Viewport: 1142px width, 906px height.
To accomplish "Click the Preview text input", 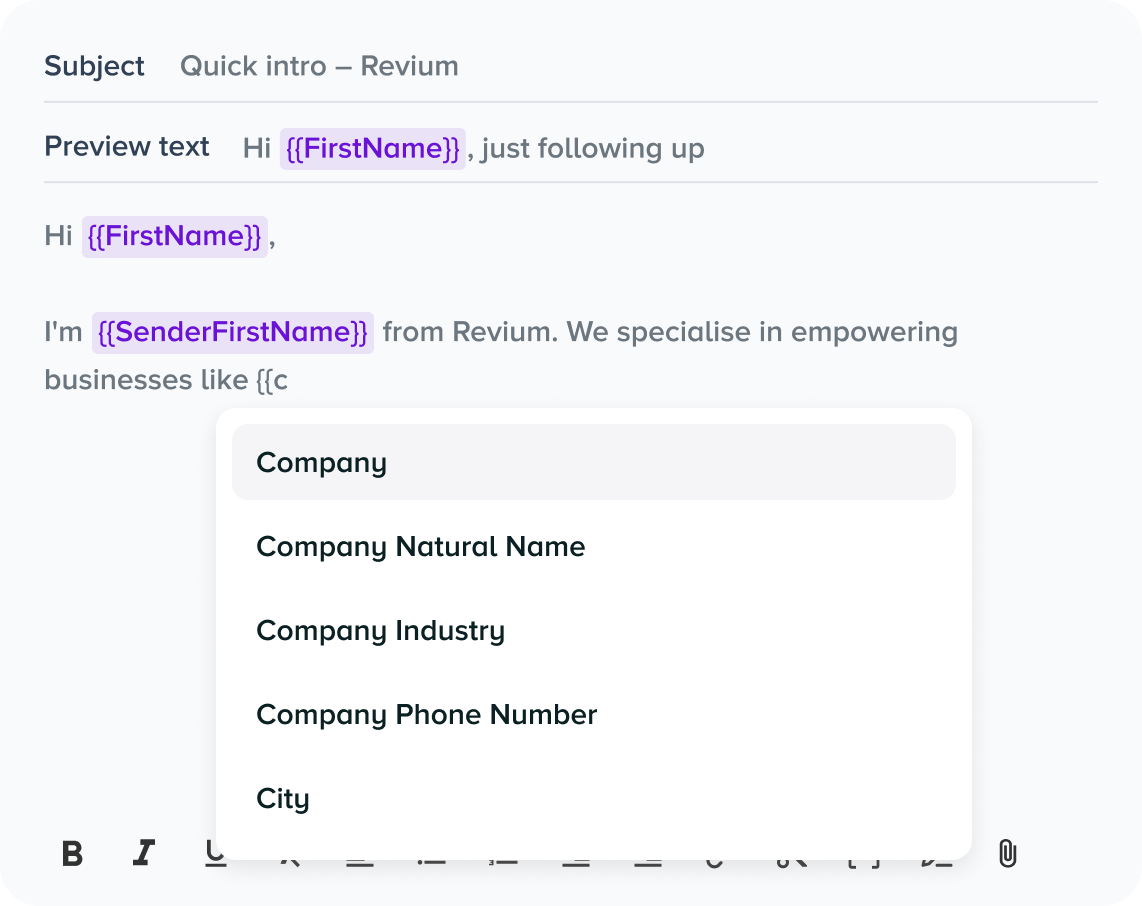I will tap(473, 149).
